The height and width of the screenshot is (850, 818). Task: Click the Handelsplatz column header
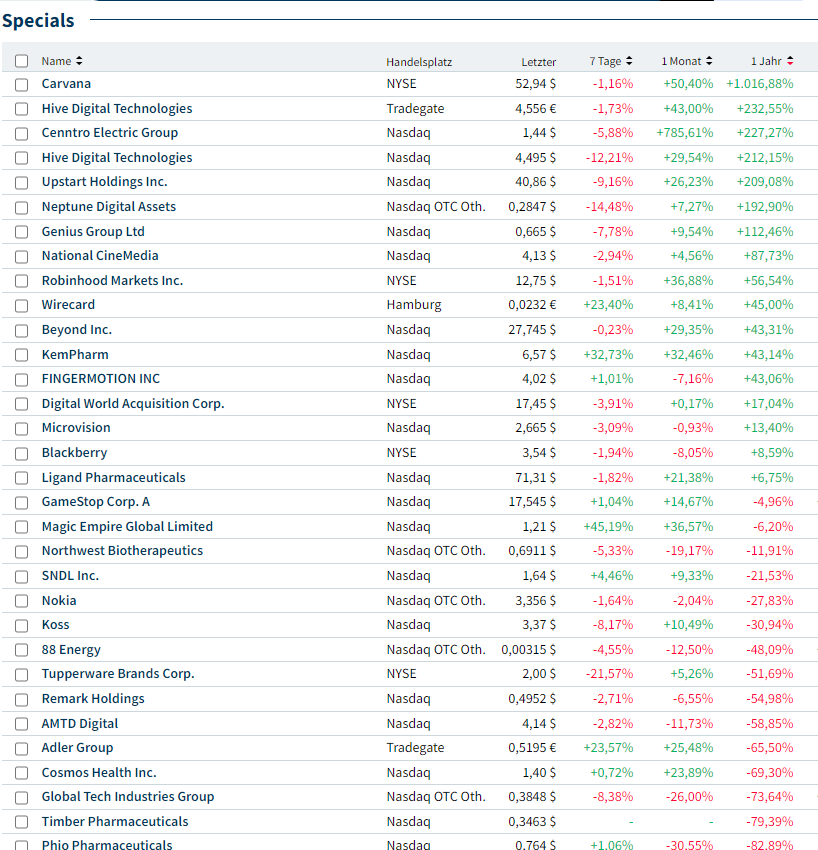[419, 62]
